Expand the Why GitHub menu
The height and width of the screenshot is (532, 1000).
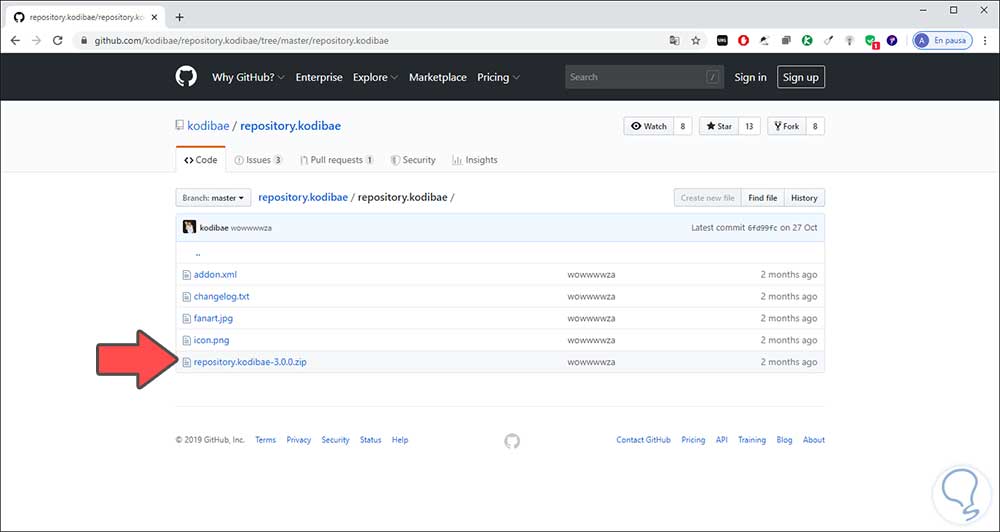click(x=248, y=77)
